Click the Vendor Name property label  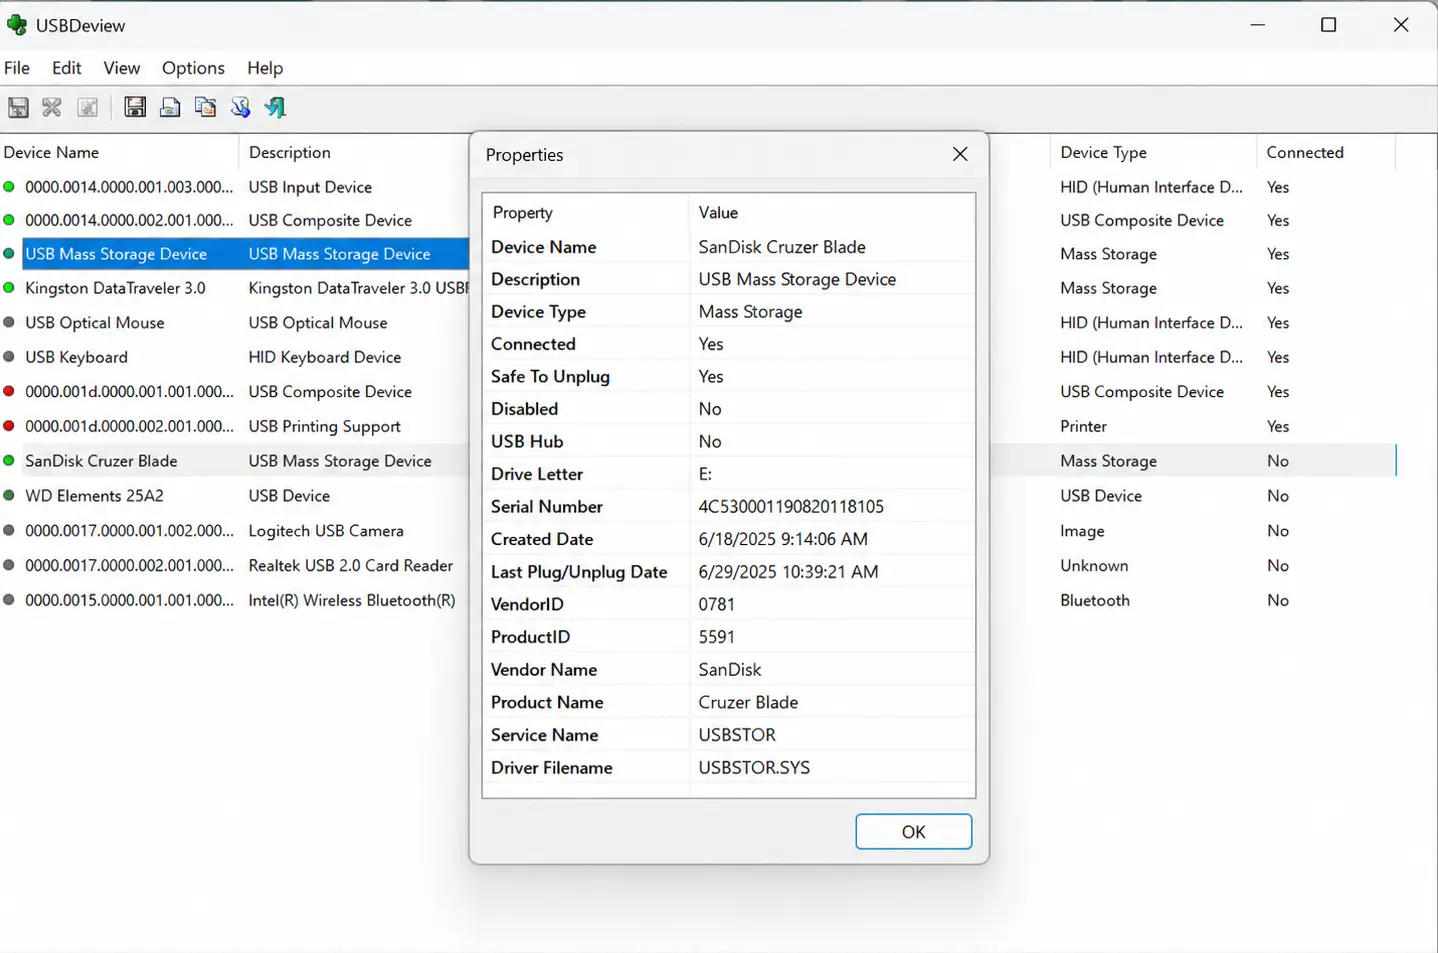544,670
